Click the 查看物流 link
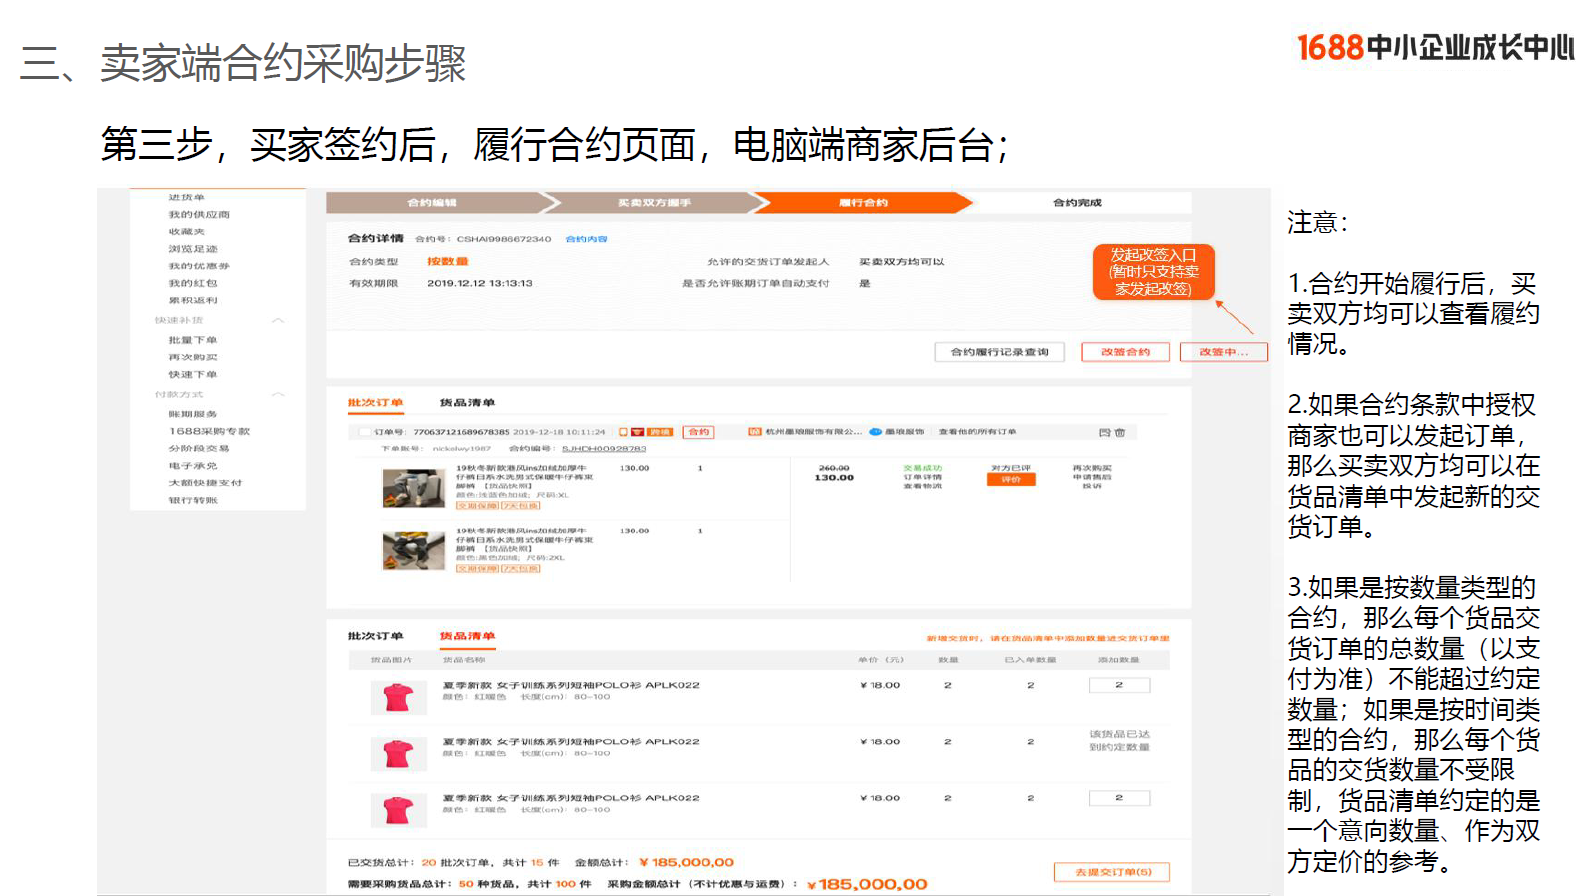Viewport: 1576px width, 896px height. pyautogui.click(x=923, y=486)
